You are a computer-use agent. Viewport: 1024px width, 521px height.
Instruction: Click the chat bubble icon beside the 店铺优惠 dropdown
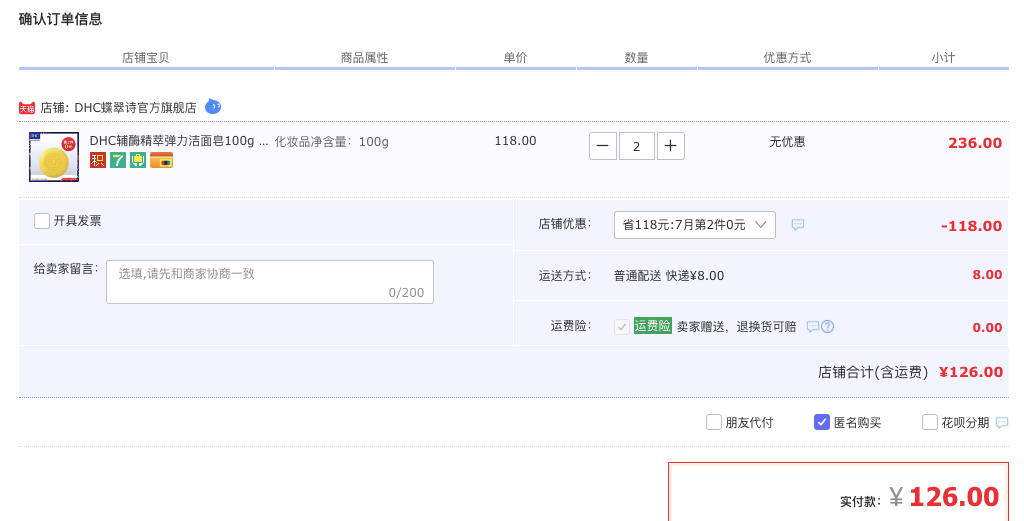(797, 225)
